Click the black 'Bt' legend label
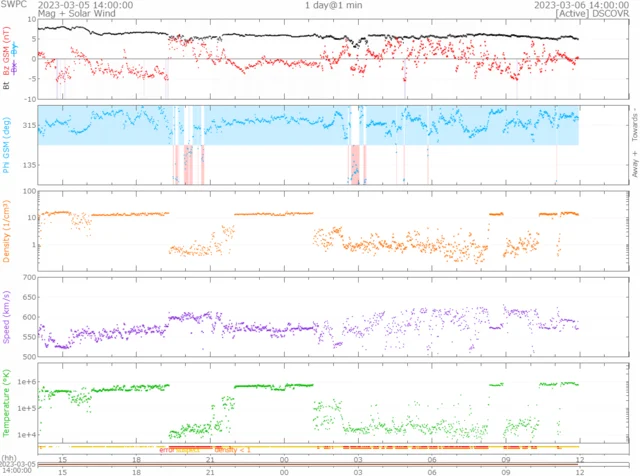Screen dimensions: 640x476 pyautogui.click(x=6, y=86)
